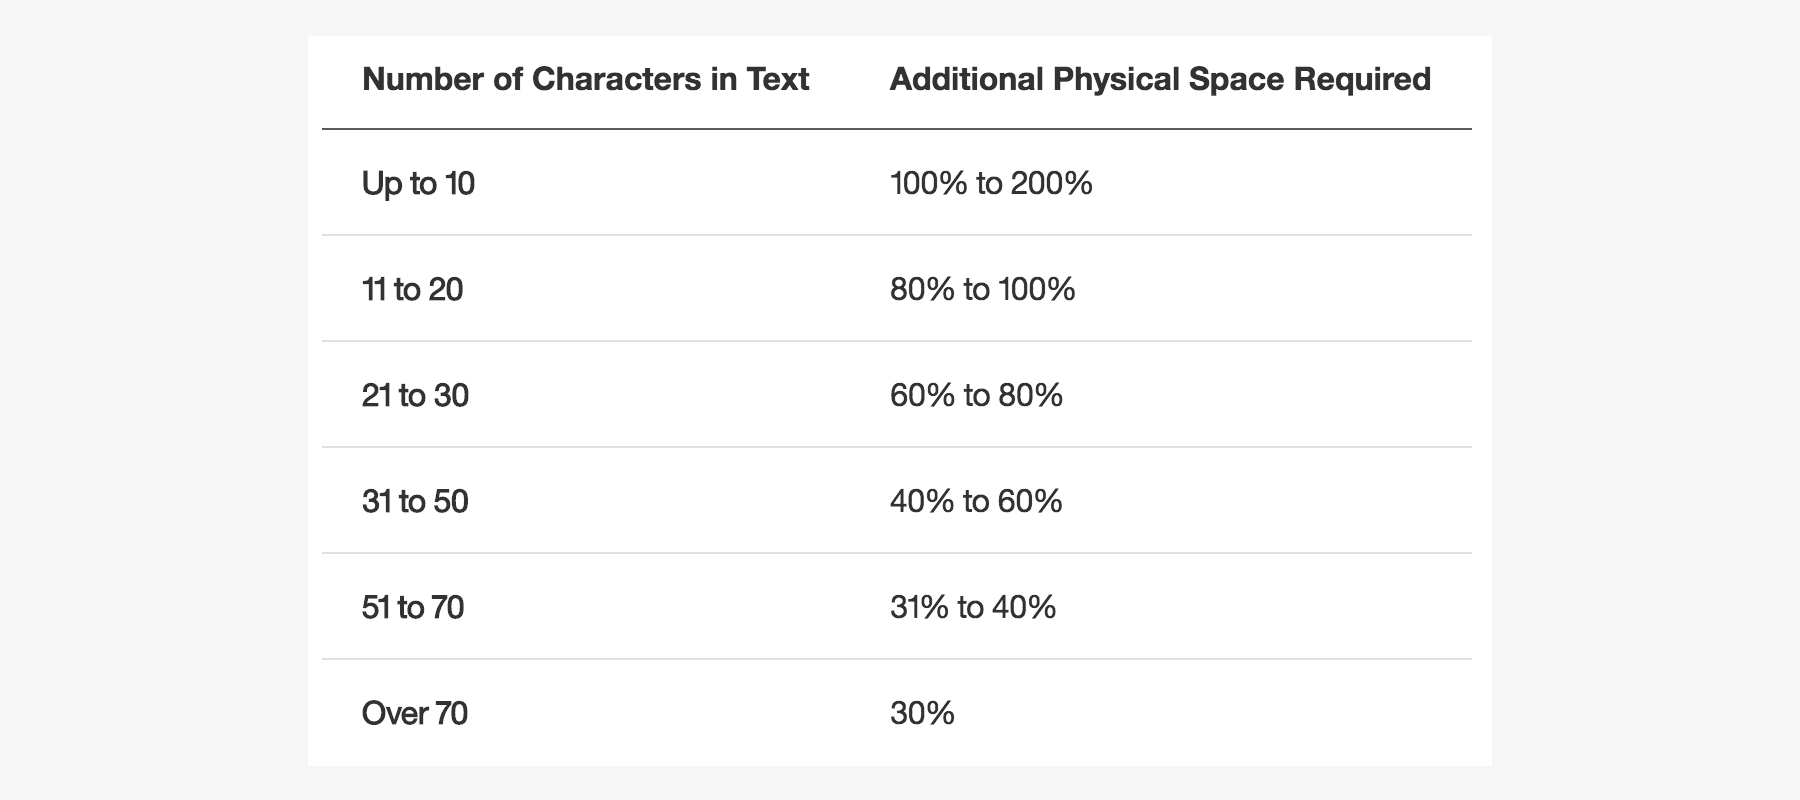The width and height of the screenshot is (1800, 800).
Task: Click the 'Over 70' cell
Action: tap(414, 714)
